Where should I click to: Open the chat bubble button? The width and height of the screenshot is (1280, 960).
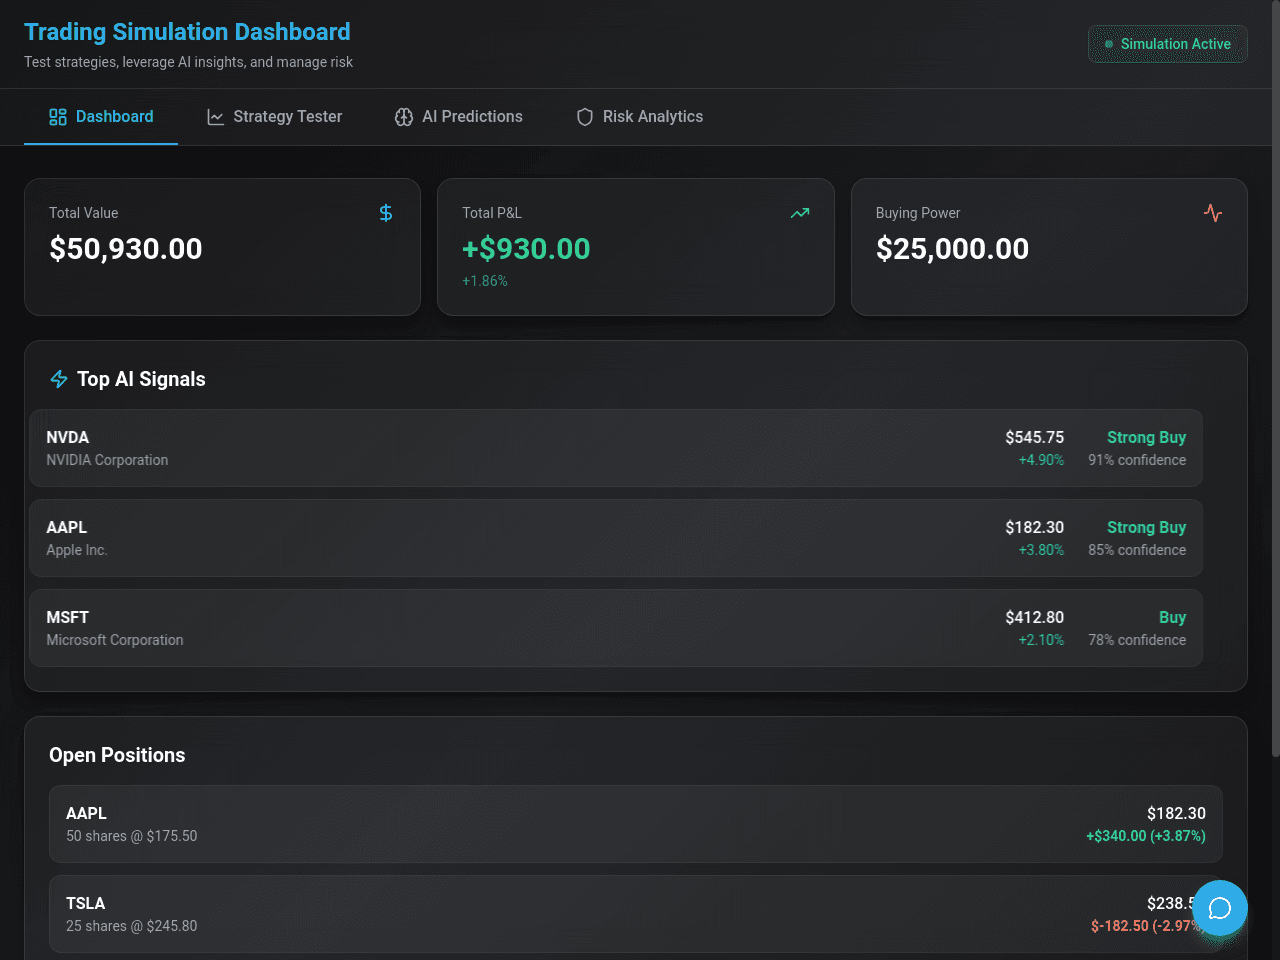1220,908
